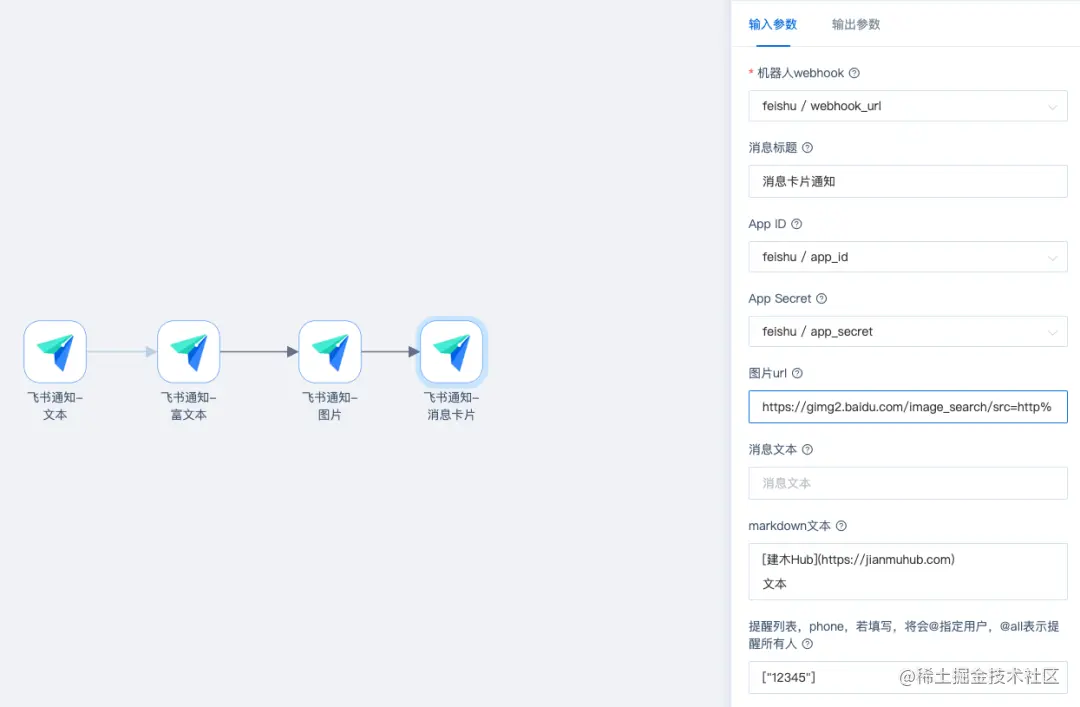Select the 飞书通知-富文本 node icon
Screen dimensions: 1080x707
click(x=189, y=351)
